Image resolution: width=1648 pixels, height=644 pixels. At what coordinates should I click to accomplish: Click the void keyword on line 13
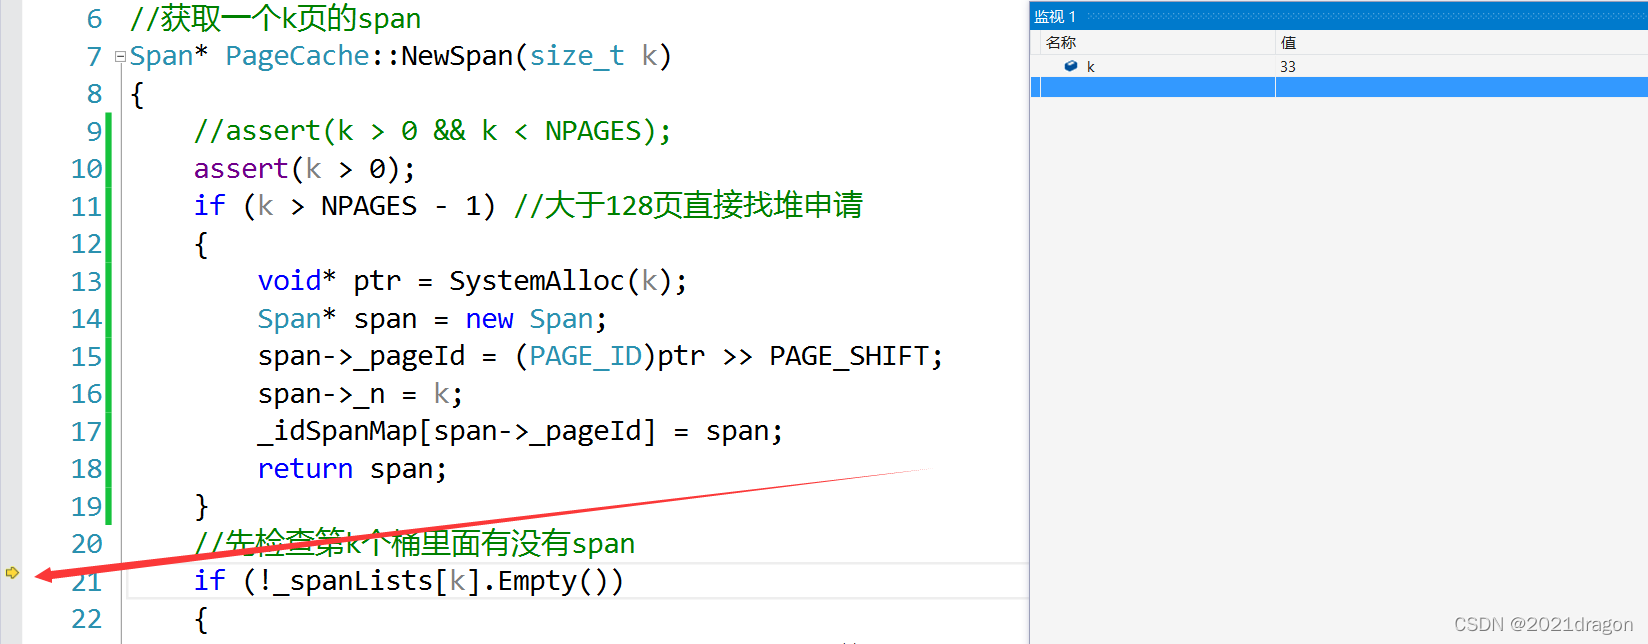[289, 281]
